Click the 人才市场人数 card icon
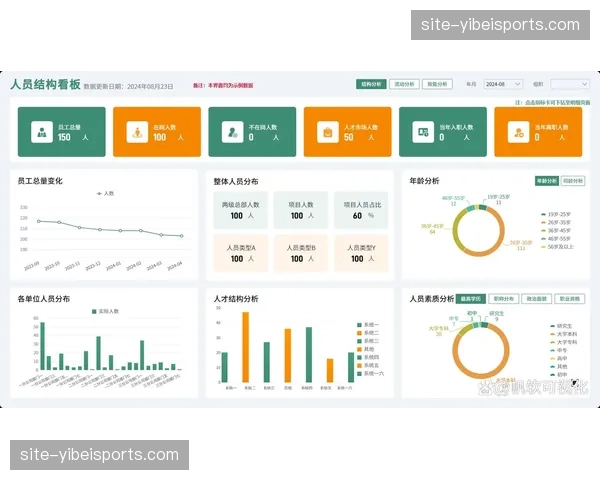The image size is (600, 480). (327, 132)
